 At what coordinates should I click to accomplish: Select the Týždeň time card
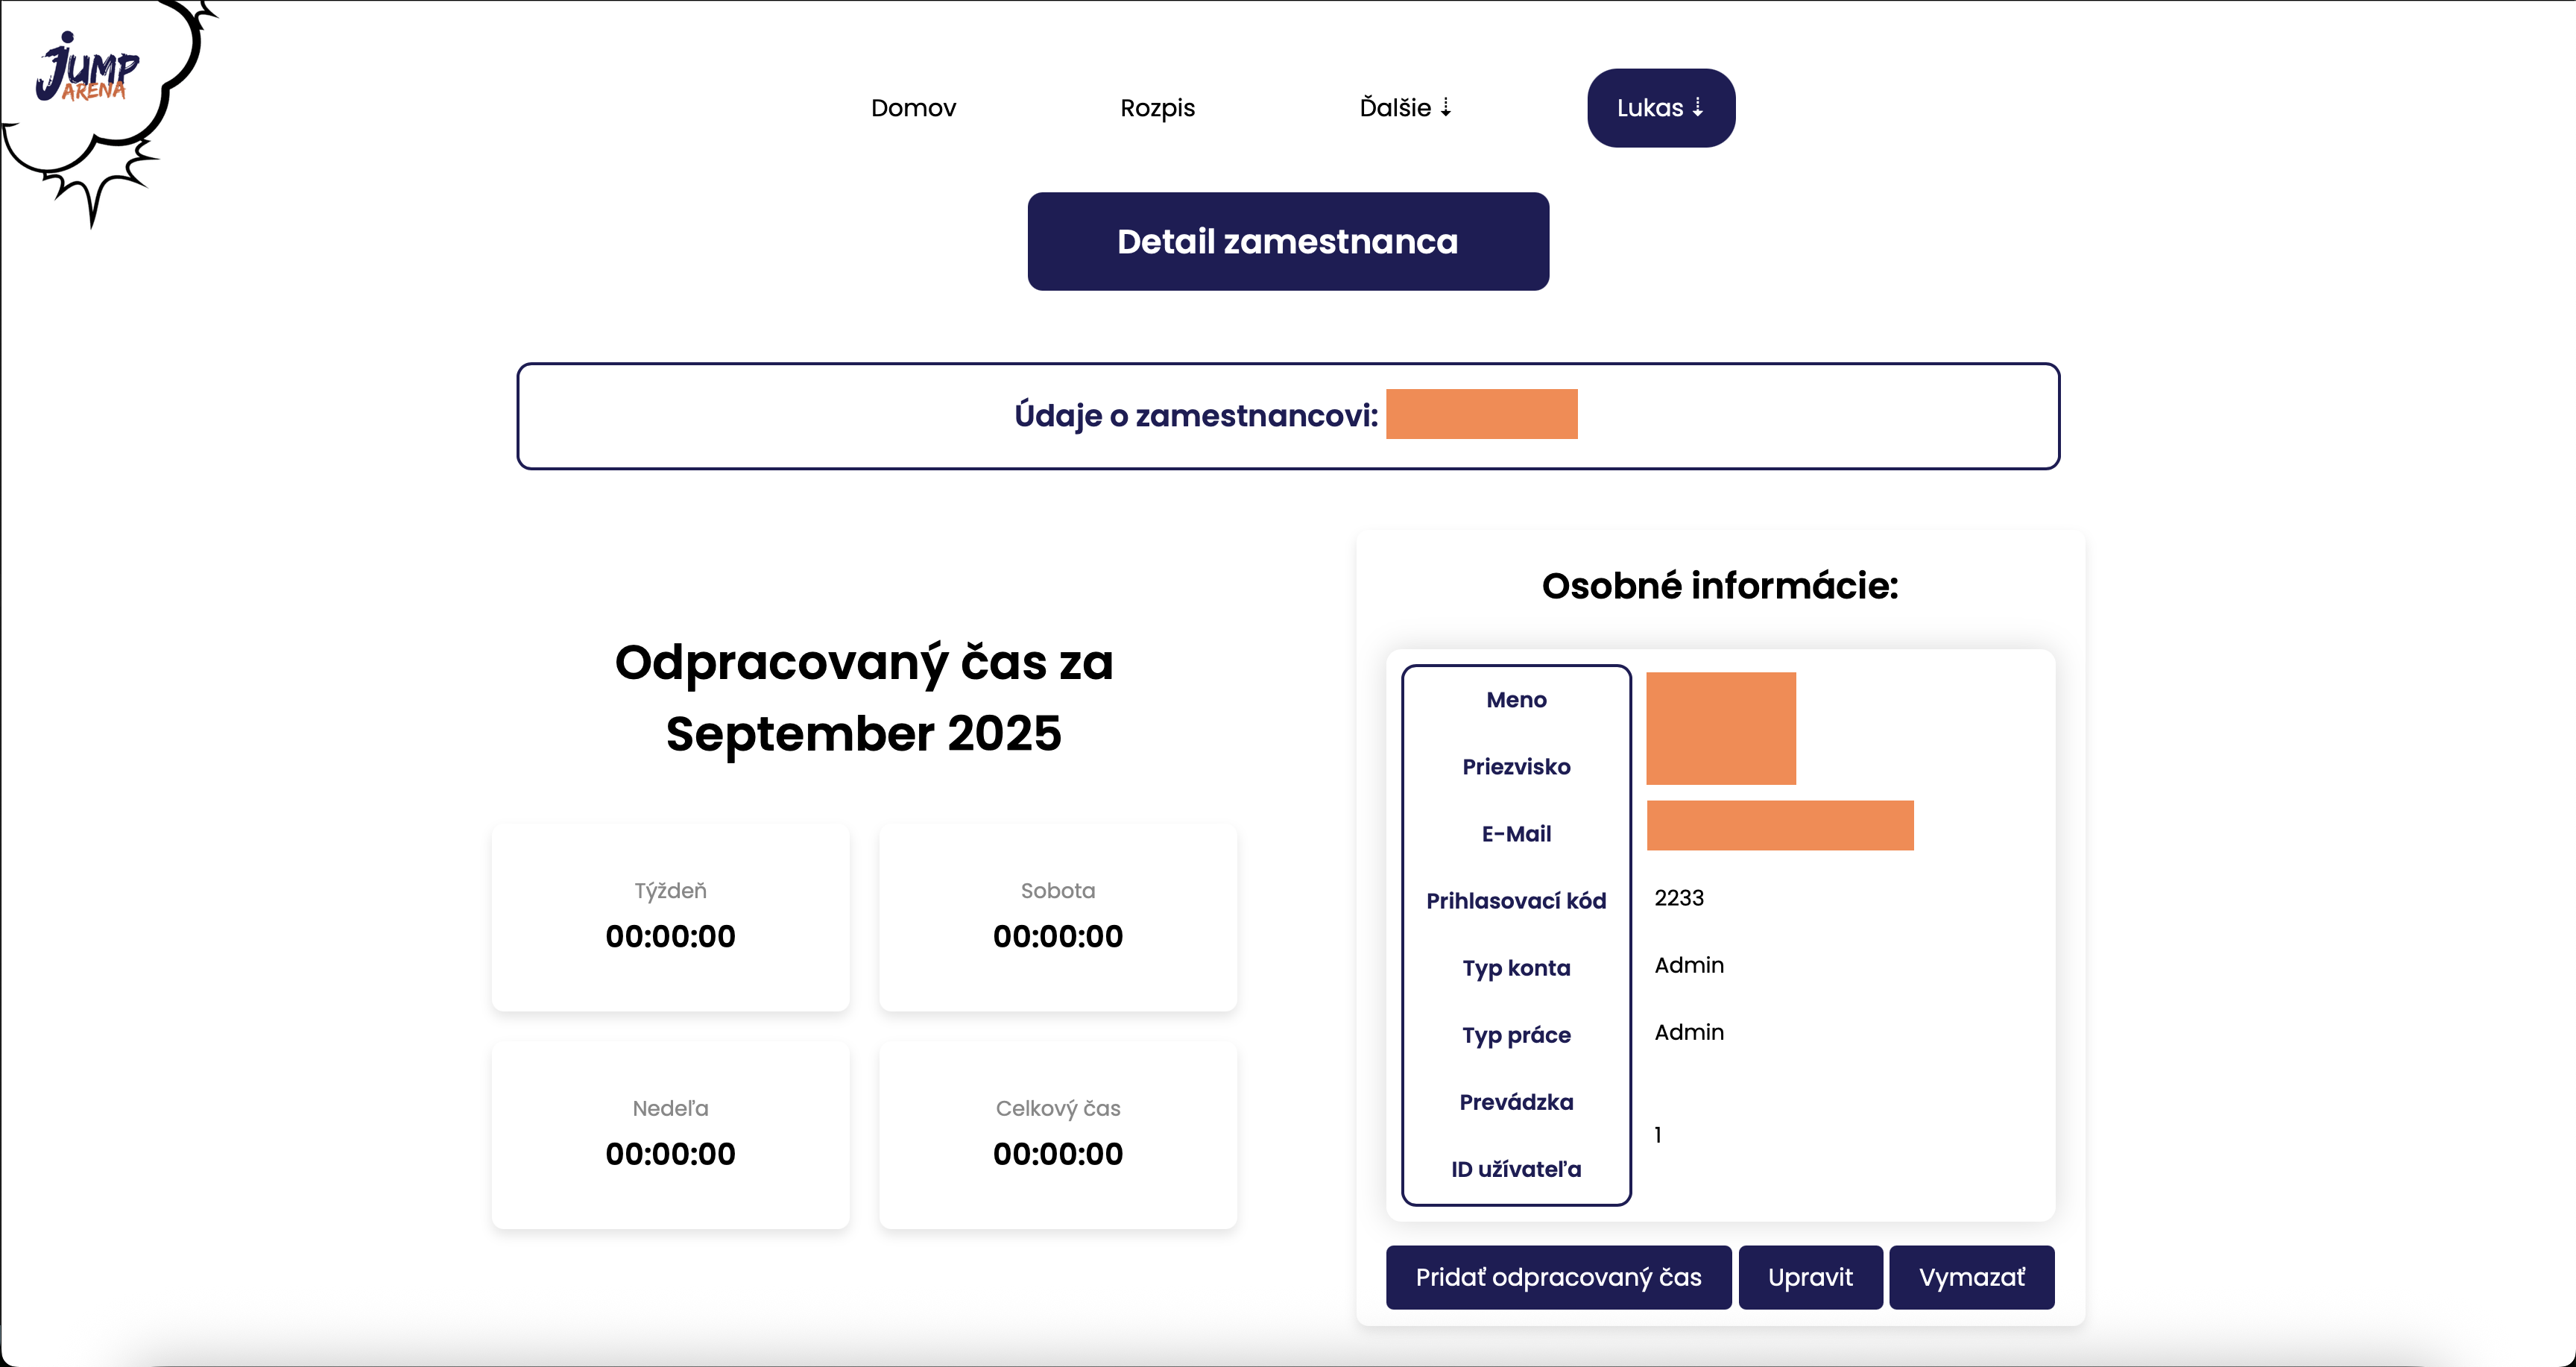point(670,917)
